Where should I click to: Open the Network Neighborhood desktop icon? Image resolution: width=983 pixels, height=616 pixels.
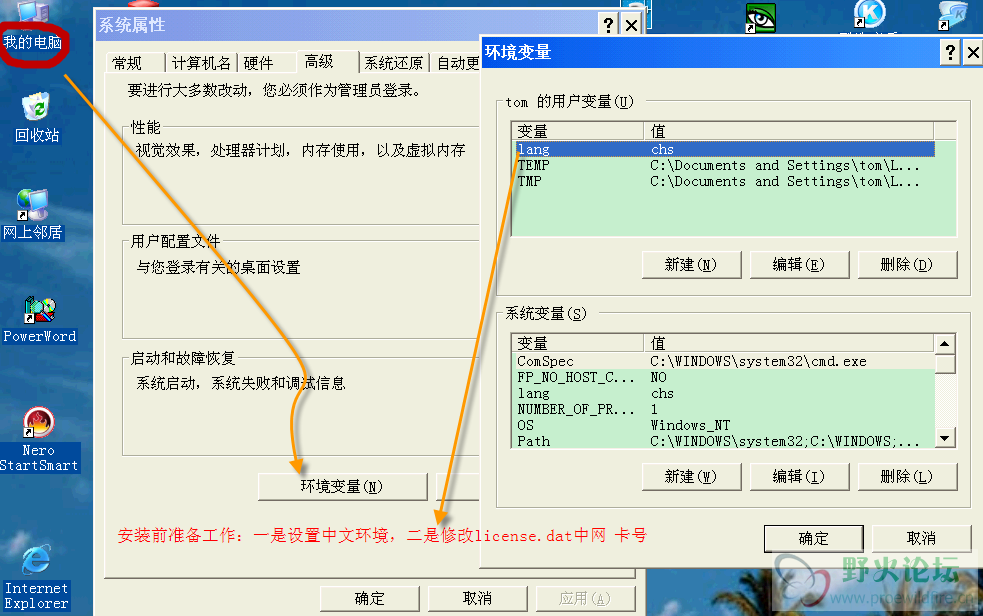click(33, 214)
